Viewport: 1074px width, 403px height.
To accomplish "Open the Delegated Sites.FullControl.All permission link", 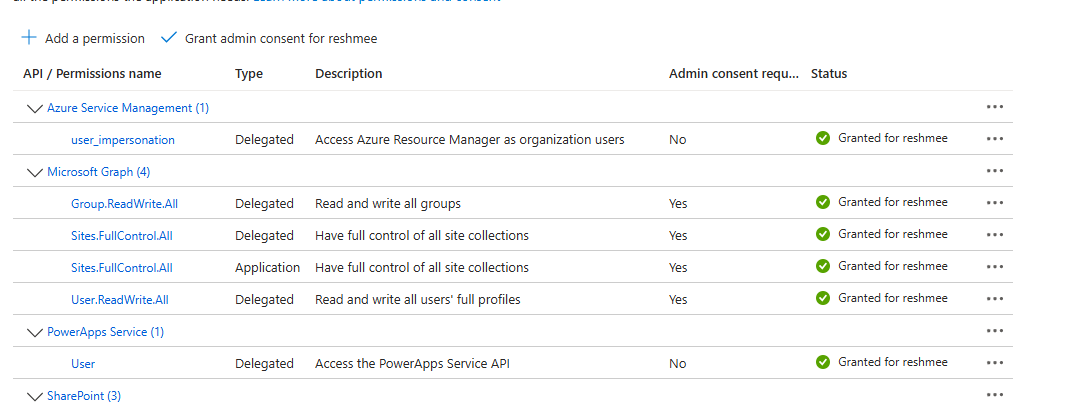I will point(122,236).
